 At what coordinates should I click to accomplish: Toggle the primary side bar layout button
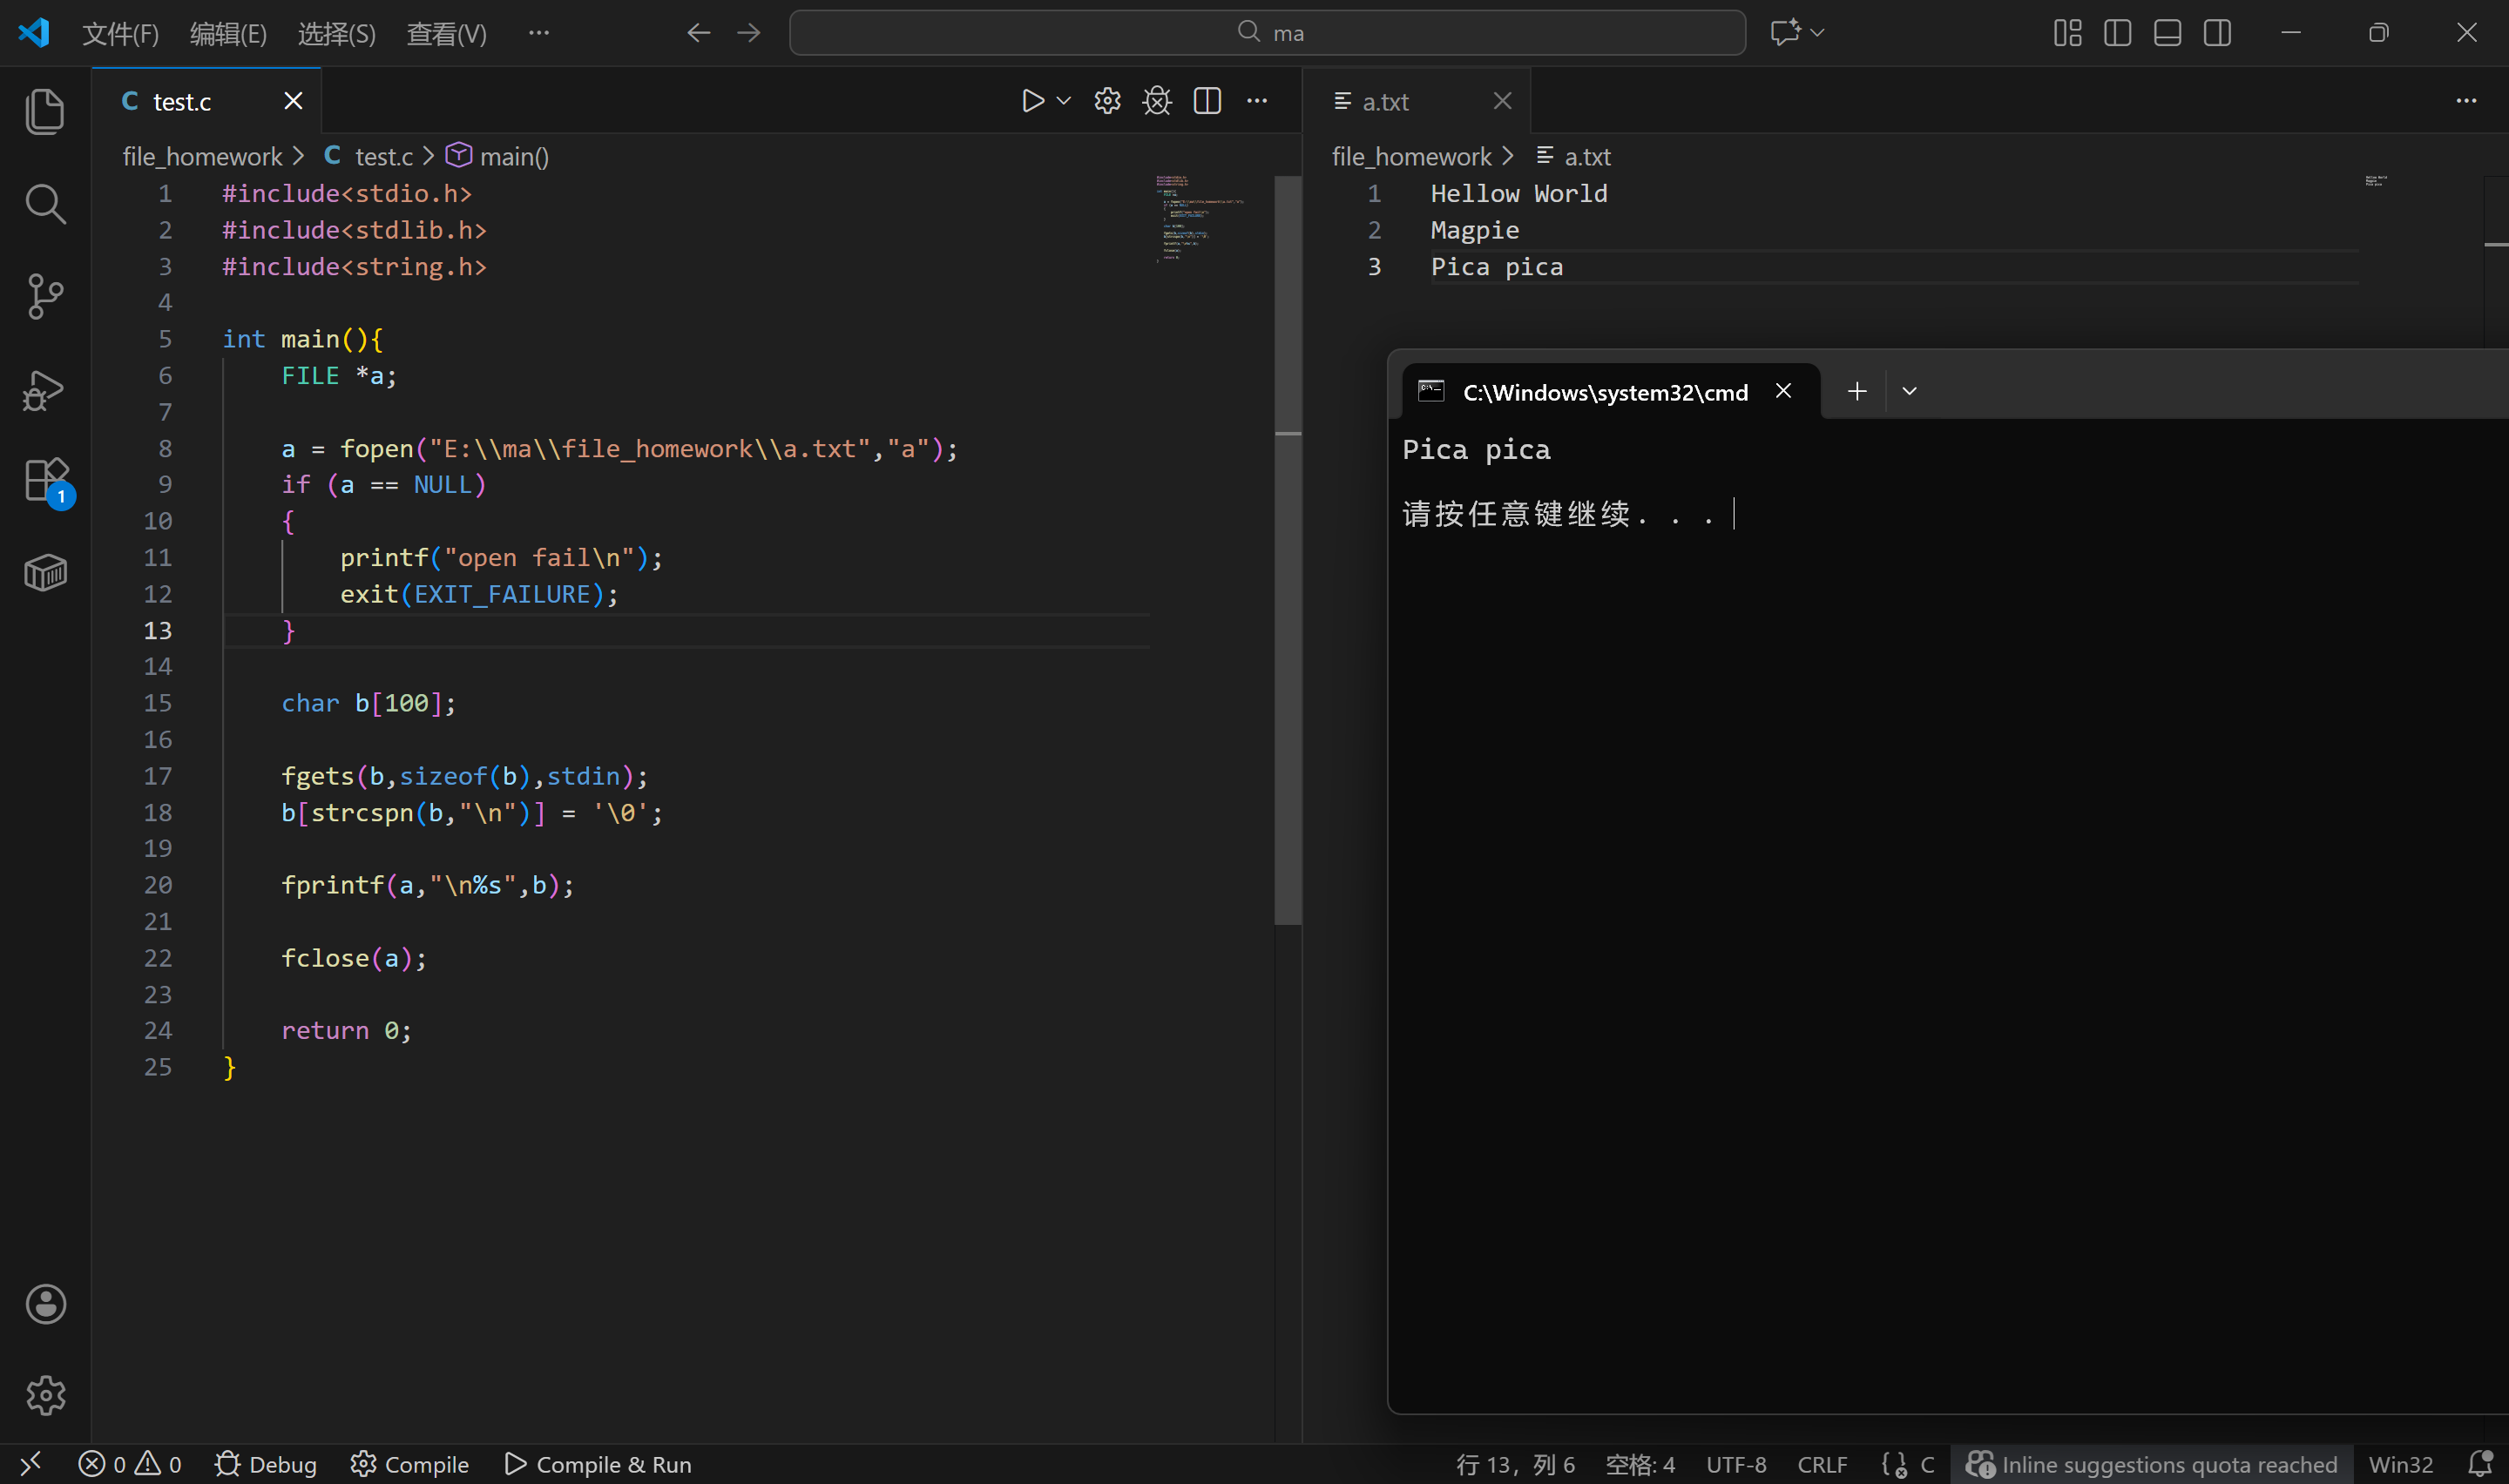click(2117, 33)
